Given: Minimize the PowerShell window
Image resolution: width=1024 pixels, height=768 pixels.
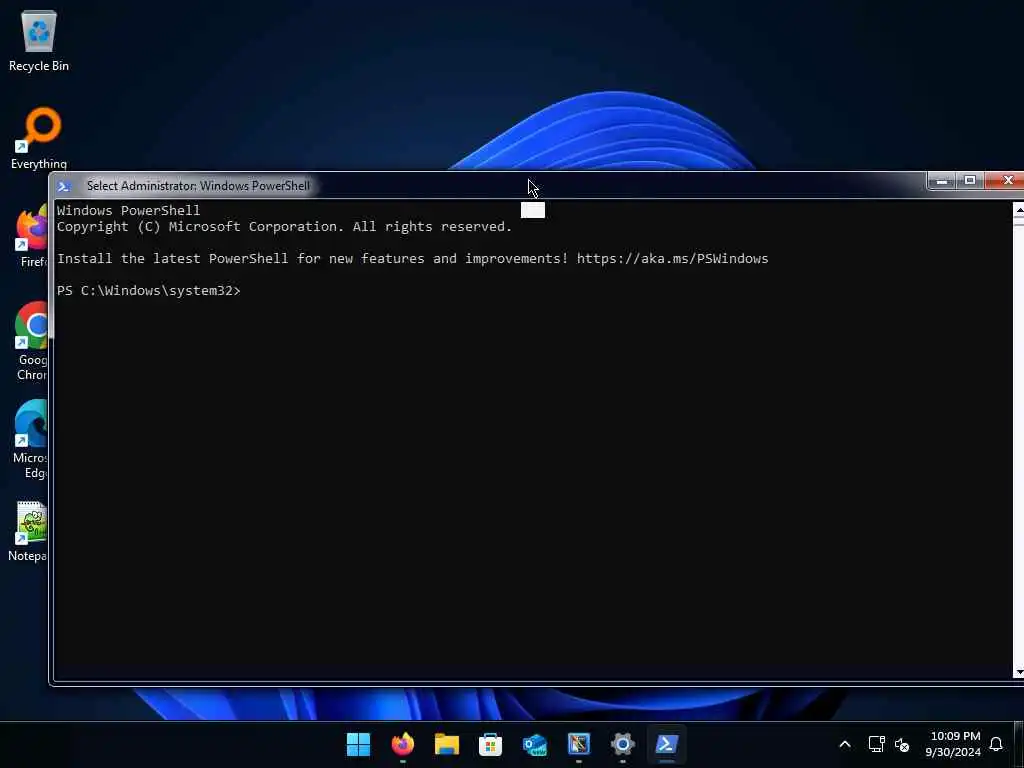Looking at the screenshot, I should [x=942, y=181].
